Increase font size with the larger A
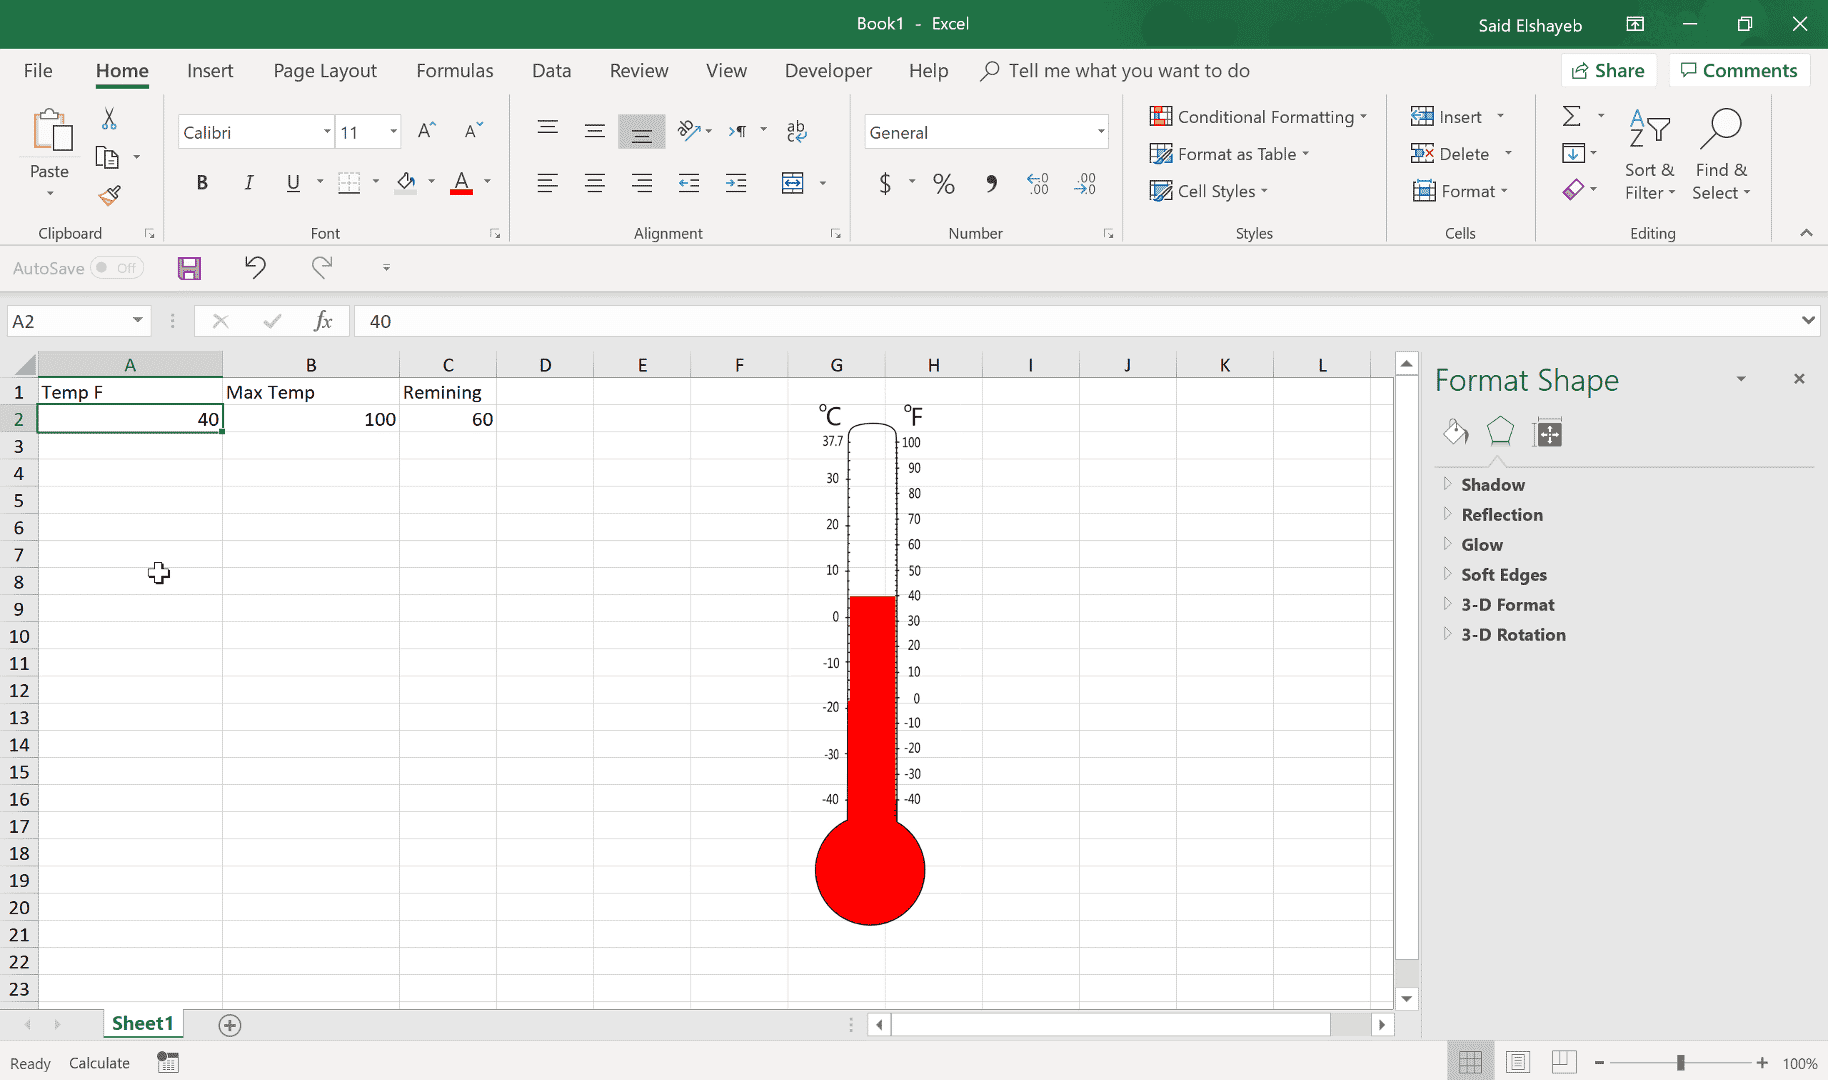This screenshot has width=1828, height=1080. tap(427, 131)
